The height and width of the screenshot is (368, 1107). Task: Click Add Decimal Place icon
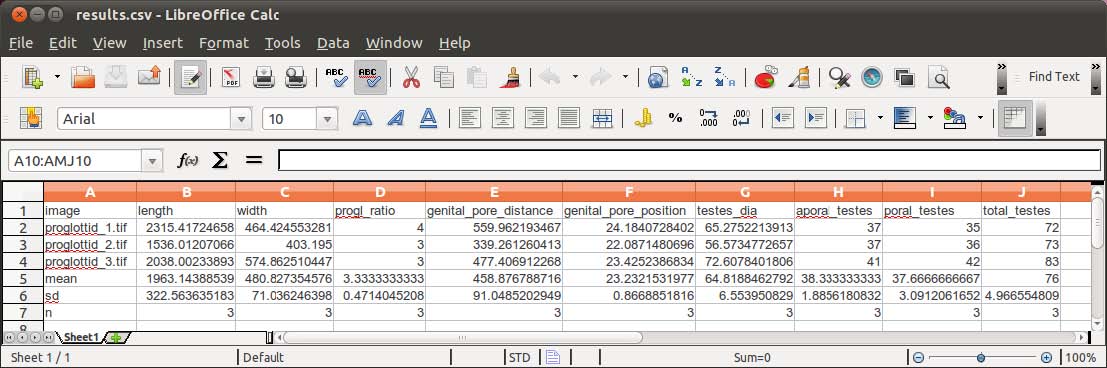(708, 118)
